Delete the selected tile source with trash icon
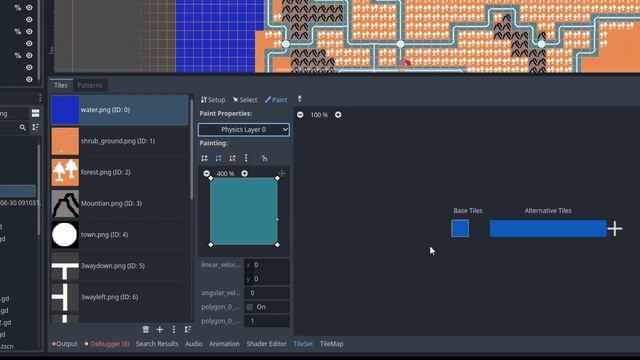Image resolution: width=640 pixels, height=360 pixels. coord(146,329)
